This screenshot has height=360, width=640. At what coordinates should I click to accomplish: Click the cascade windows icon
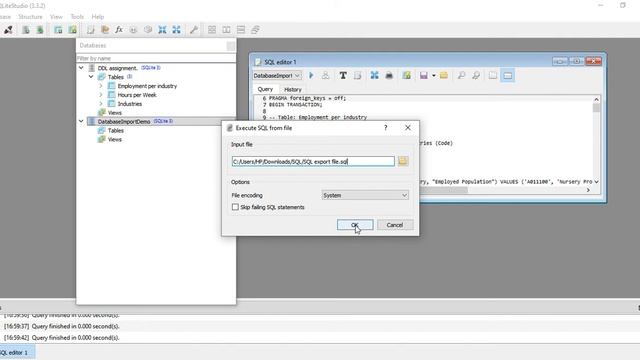click(256, 30)
